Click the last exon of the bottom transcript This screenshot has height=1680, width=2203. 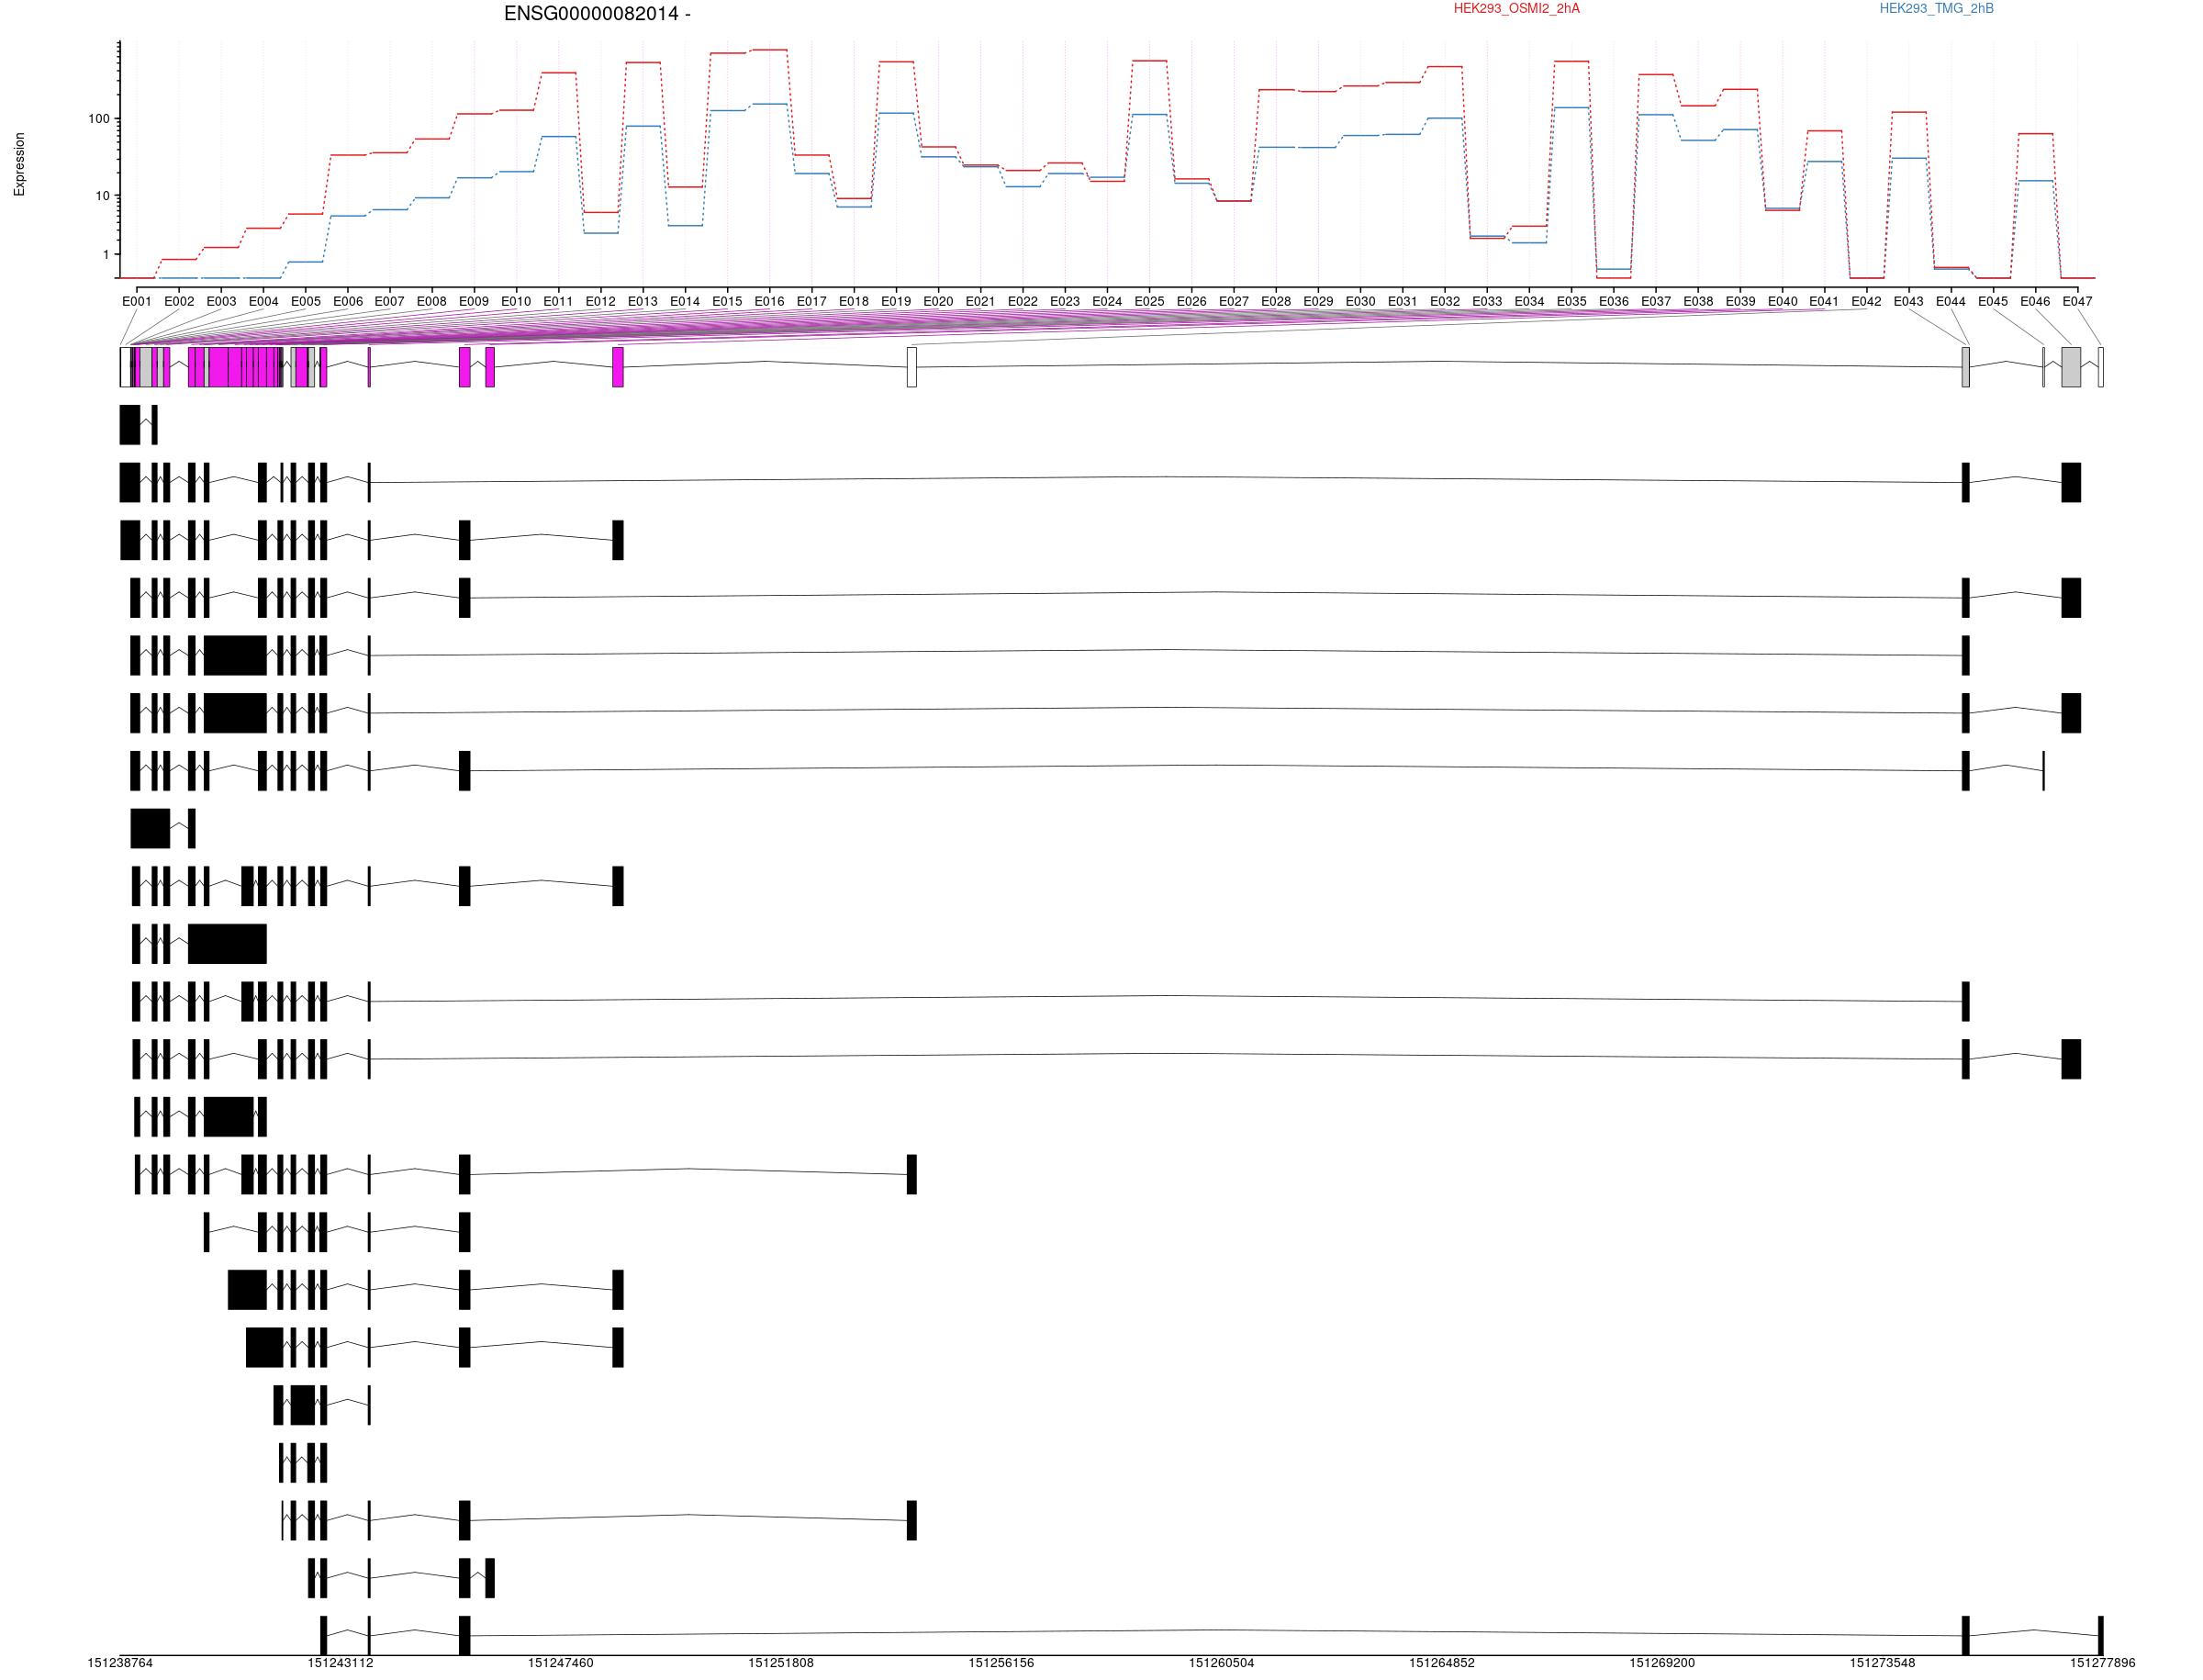coord(2100,1636)
